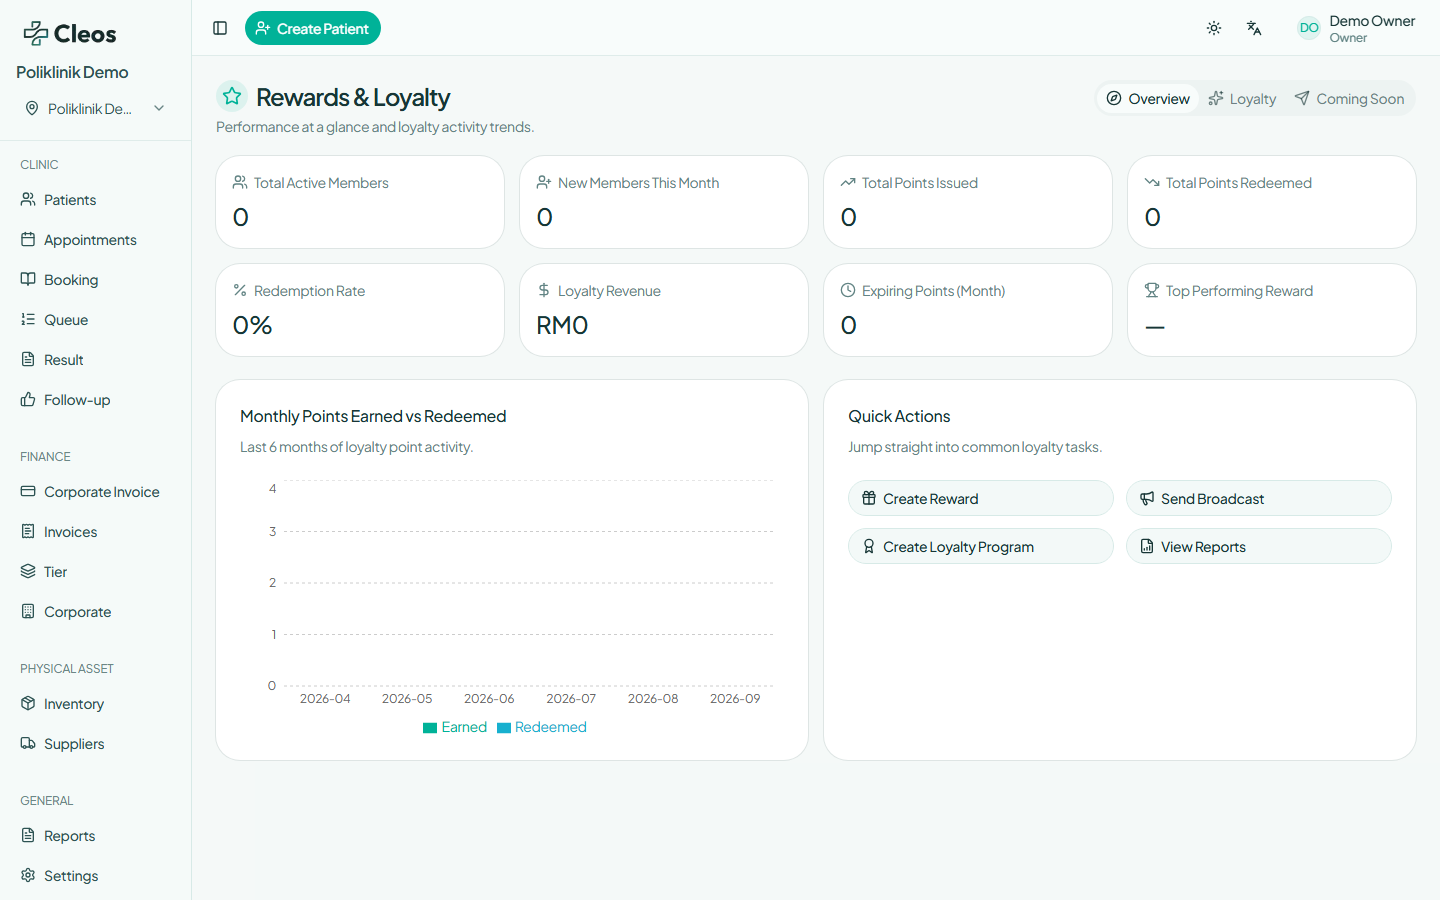Click the Create Patient button
The image size is (1440, 900).
(x=313, y=28)
